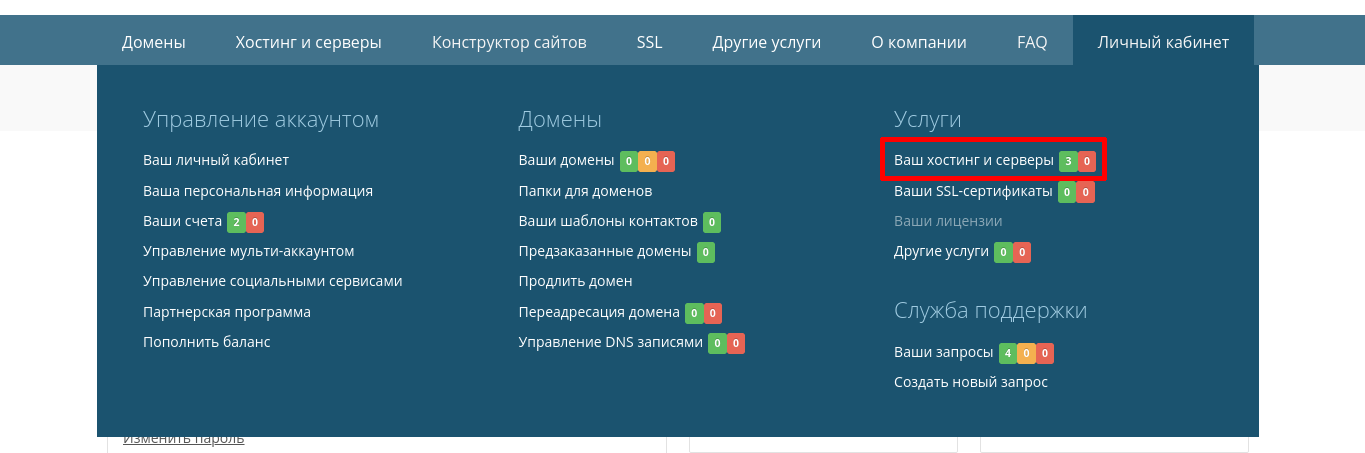The height and width of the screenshot is (453, 1365).
Task: Open Ваш личный кабинет link
Action: coord(216,160)
